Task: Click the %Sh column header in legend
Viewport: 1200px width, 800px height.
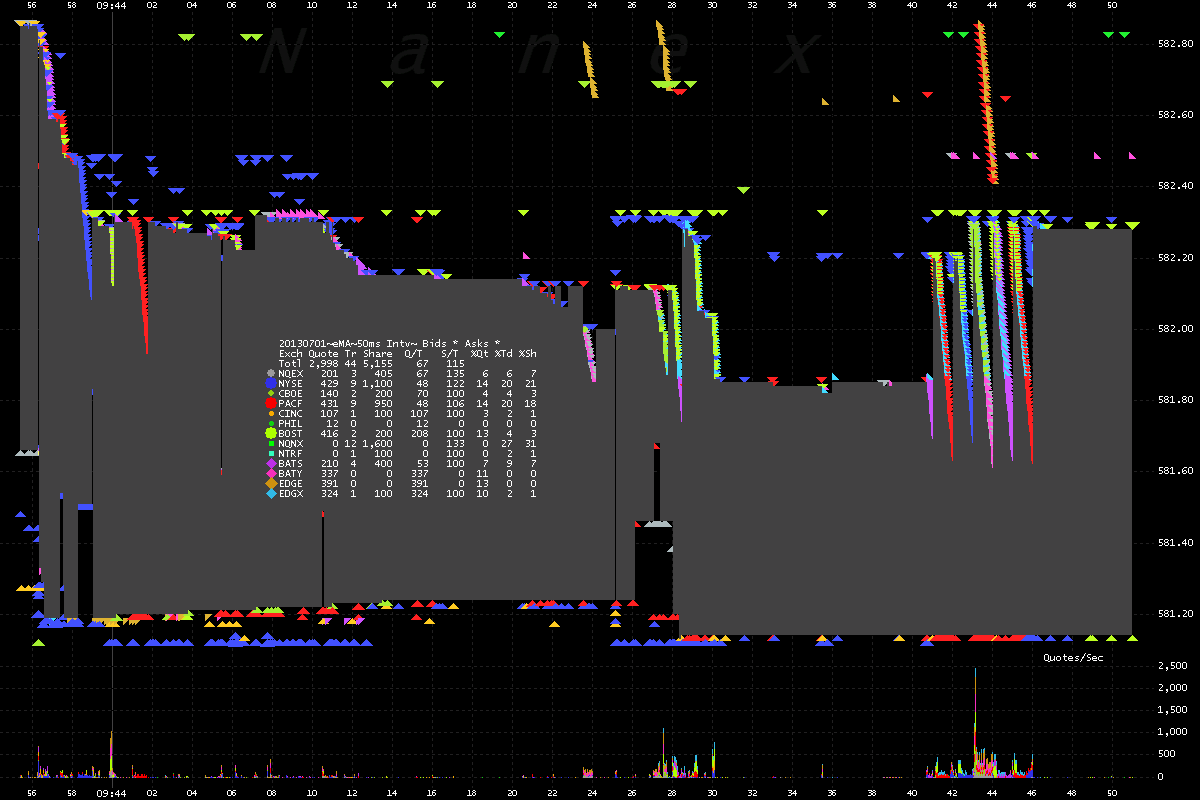Action: pyautogui.click(x=527, y=353)
